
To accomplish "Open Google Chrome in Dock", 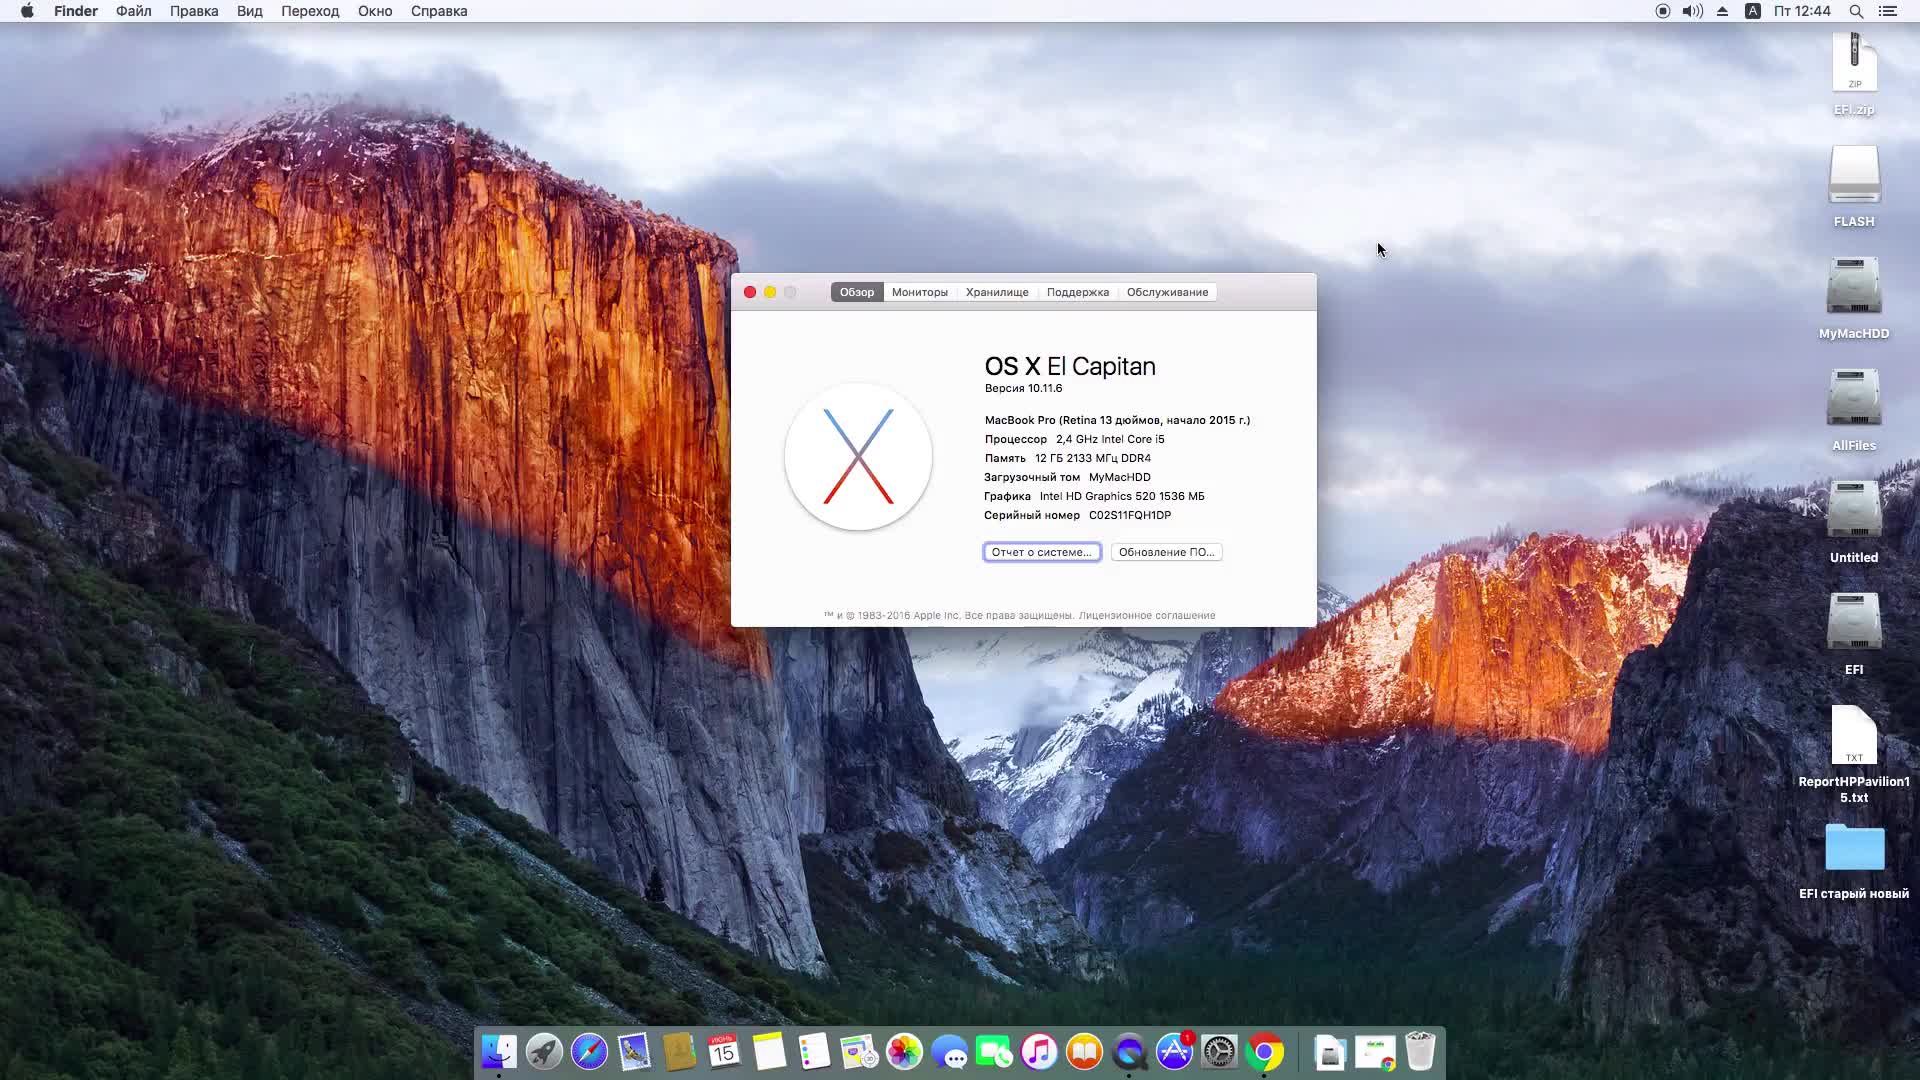I will 1264,1052.
